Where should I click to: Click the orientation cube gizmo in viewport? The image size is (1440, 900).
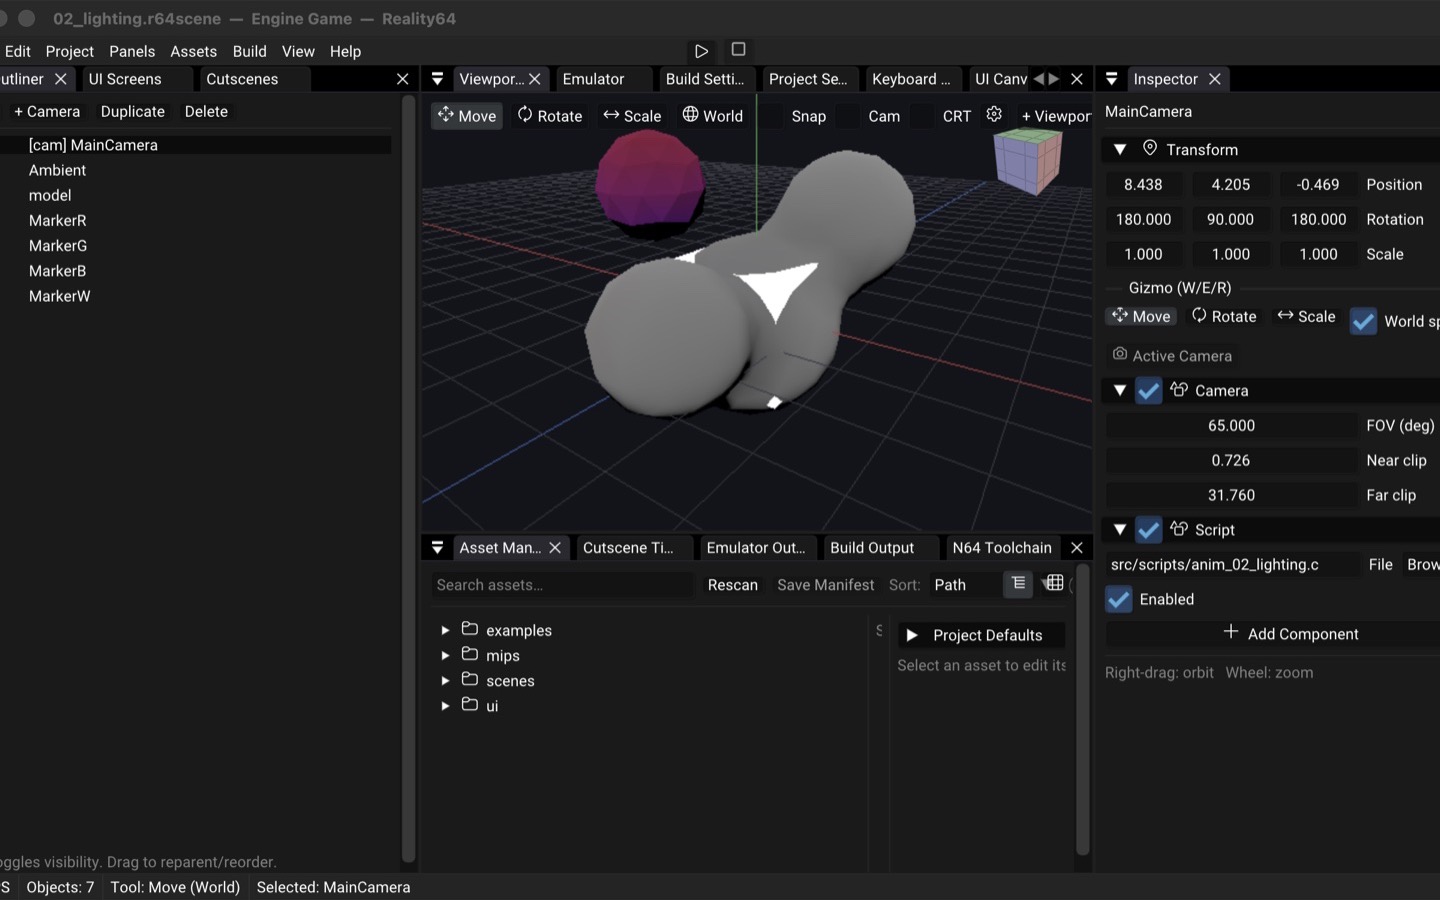click(x=1027, y=160)
